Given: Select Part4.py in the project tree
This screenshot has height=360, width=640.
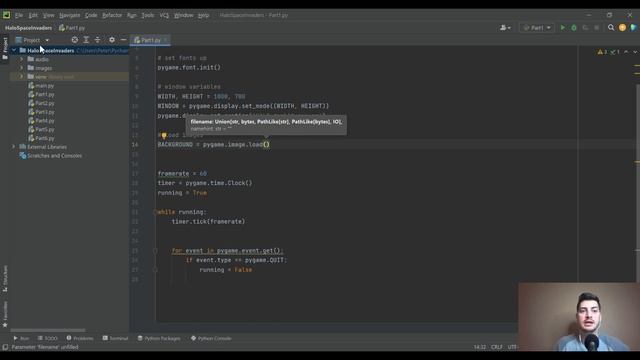Looking at the screenshot, I should (x=41, y=121).
